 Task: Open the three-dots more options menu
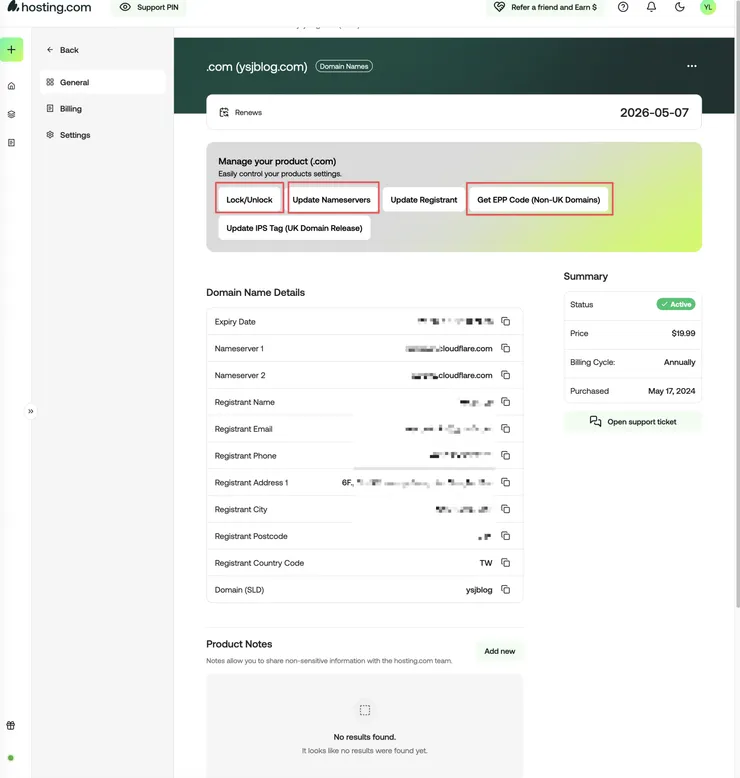[x=692, y=66]
